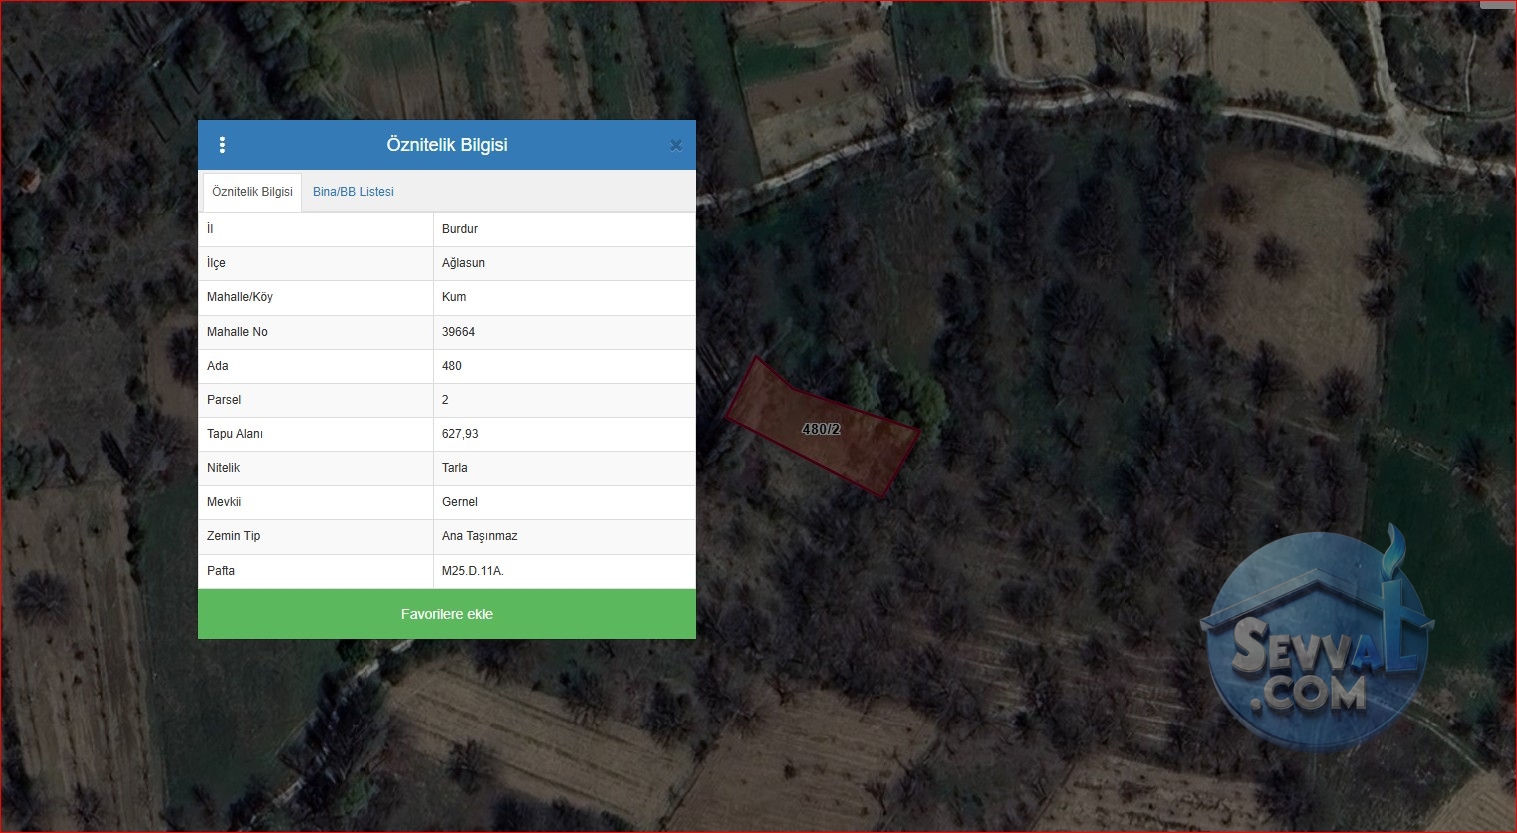
Task: Click the Tarla value in Nitelik row
Action: (455, 468)
